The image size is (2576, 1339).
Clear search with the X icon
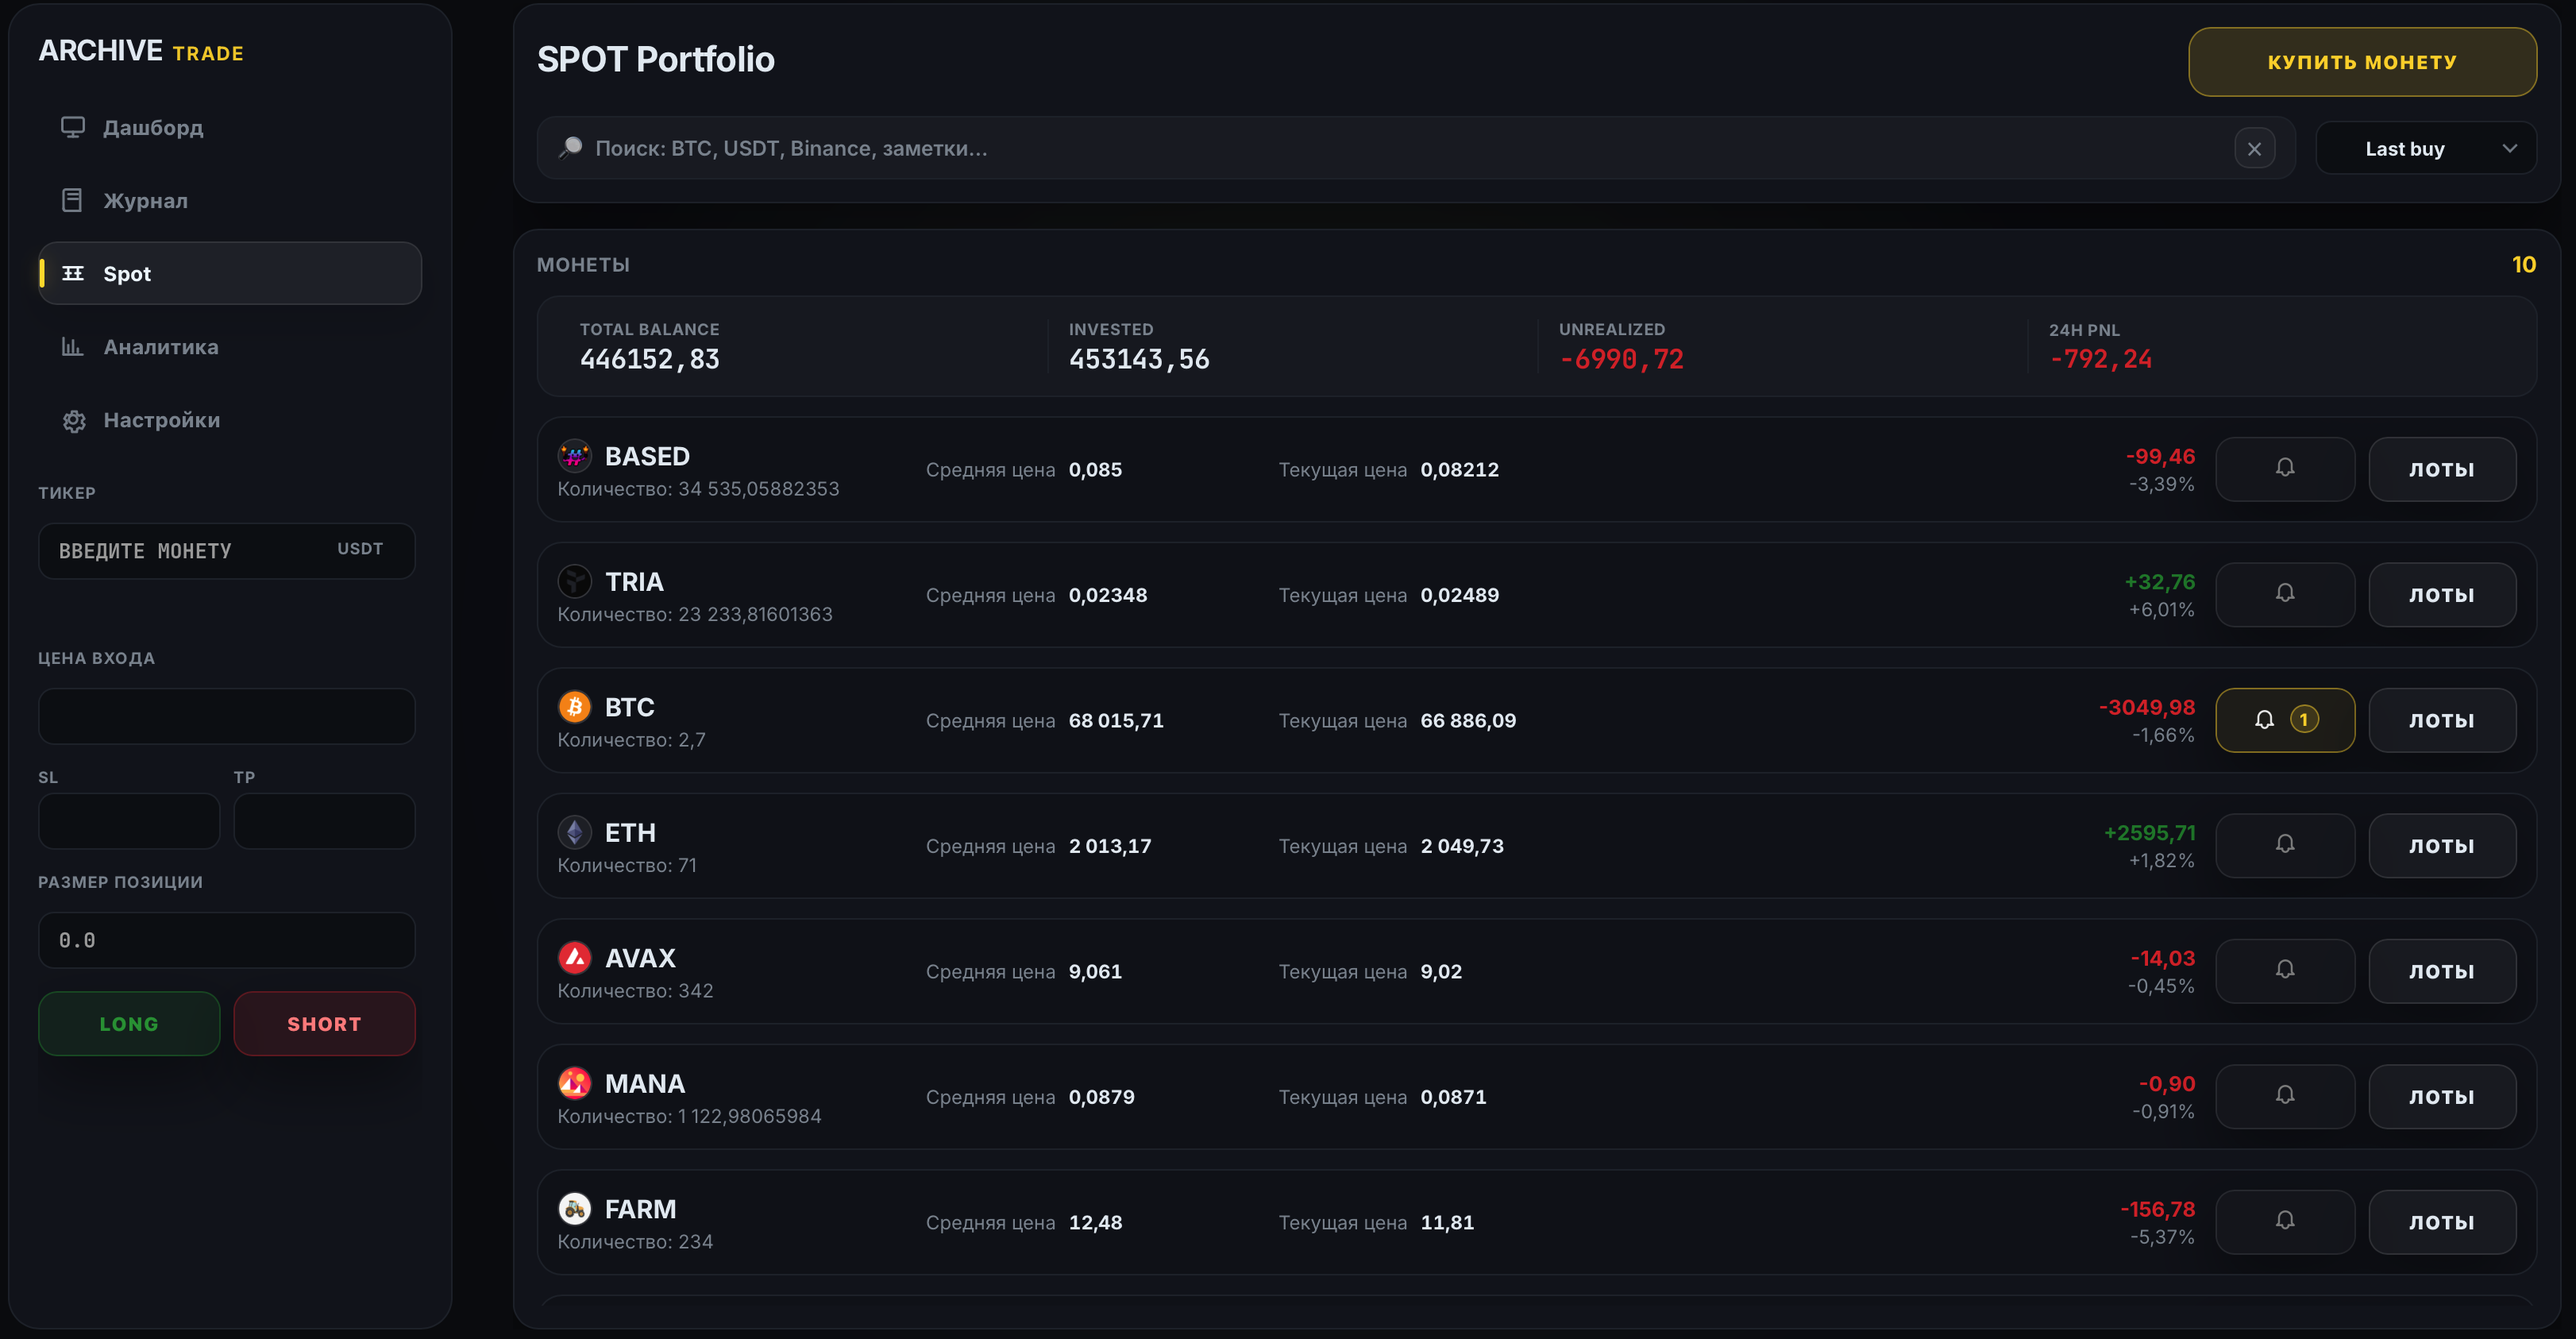(2254, 149)
